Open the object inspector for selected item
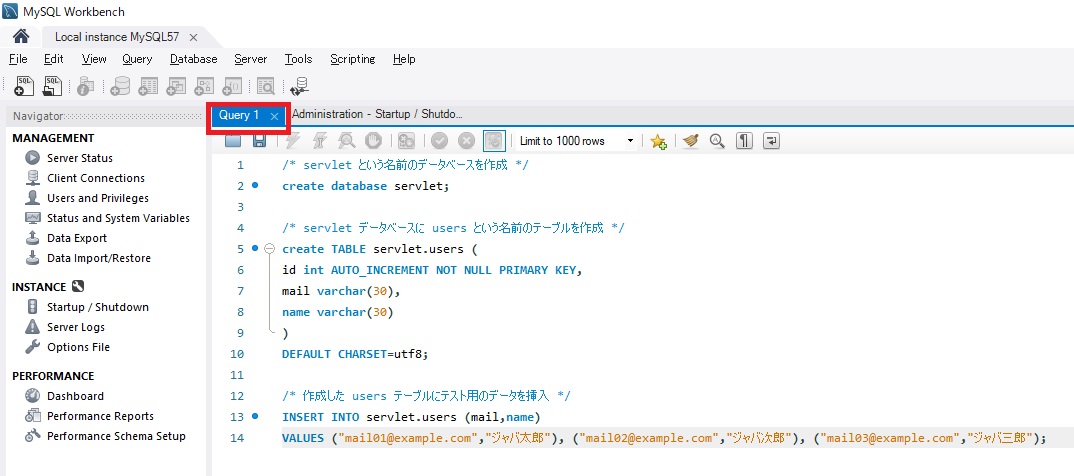 tap(86, 86)
